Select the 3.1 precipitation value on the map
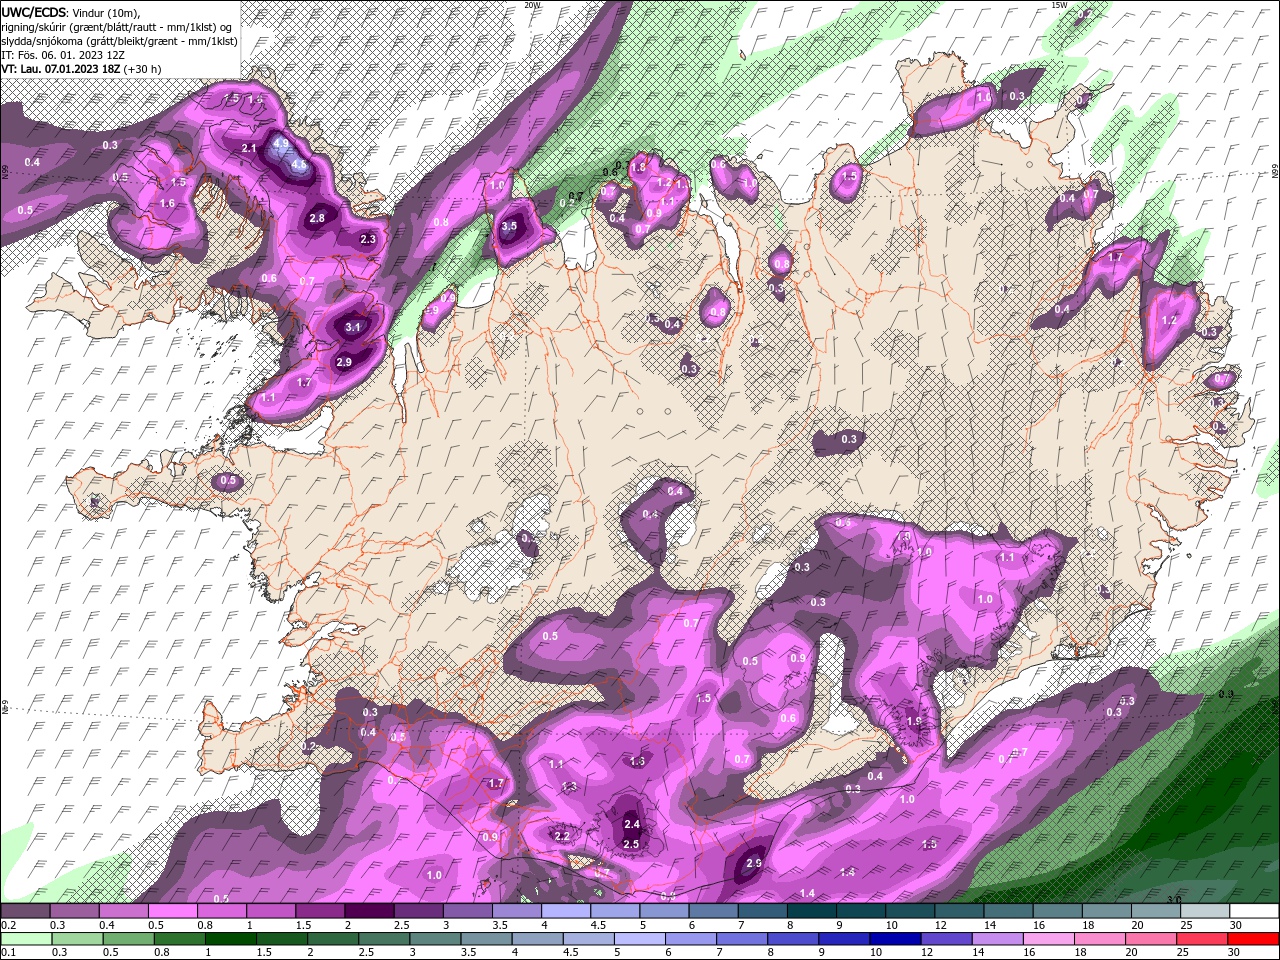Image resolution: width=1280 pixels, height=960 pixels. click(x=353, y=327)
